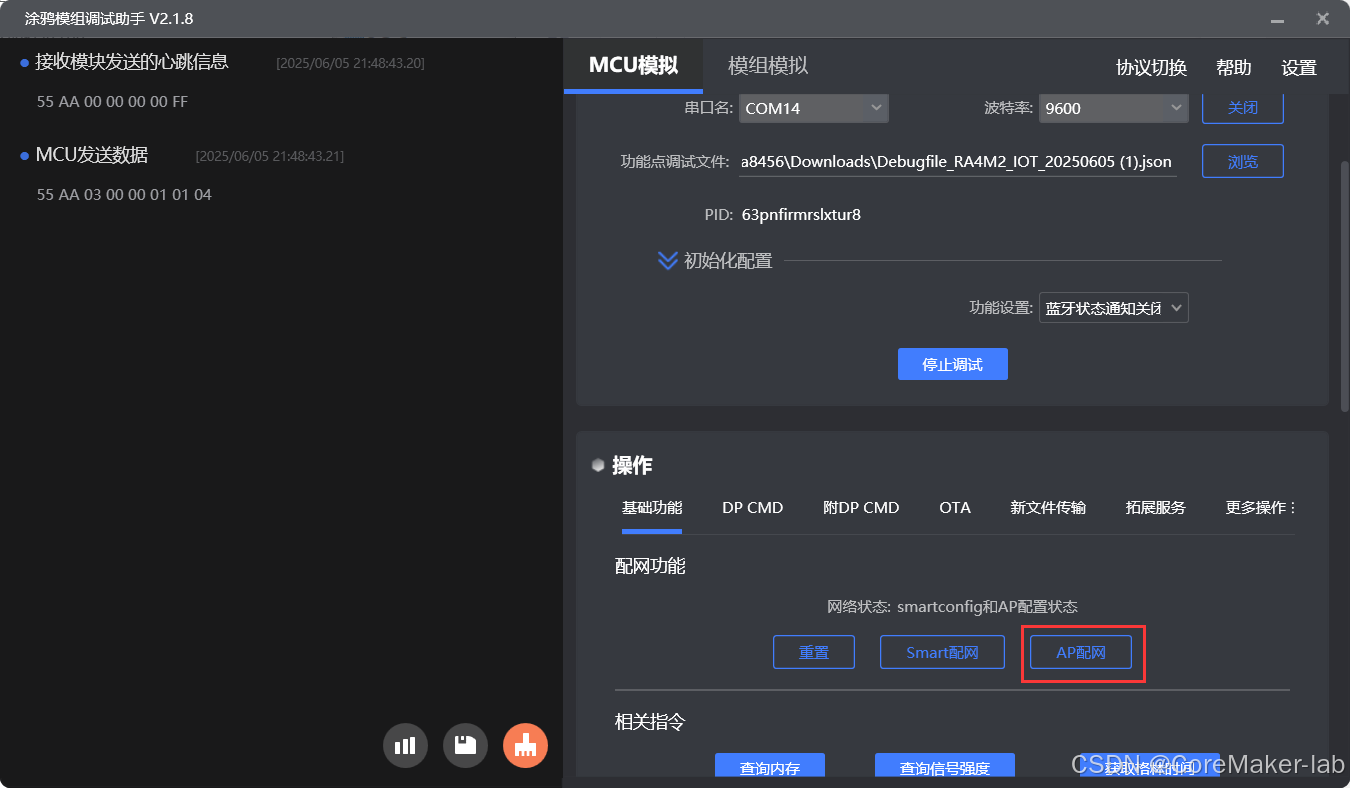Click the 重置 reset button
1350x788 pixels.
(x=813, y=652)
